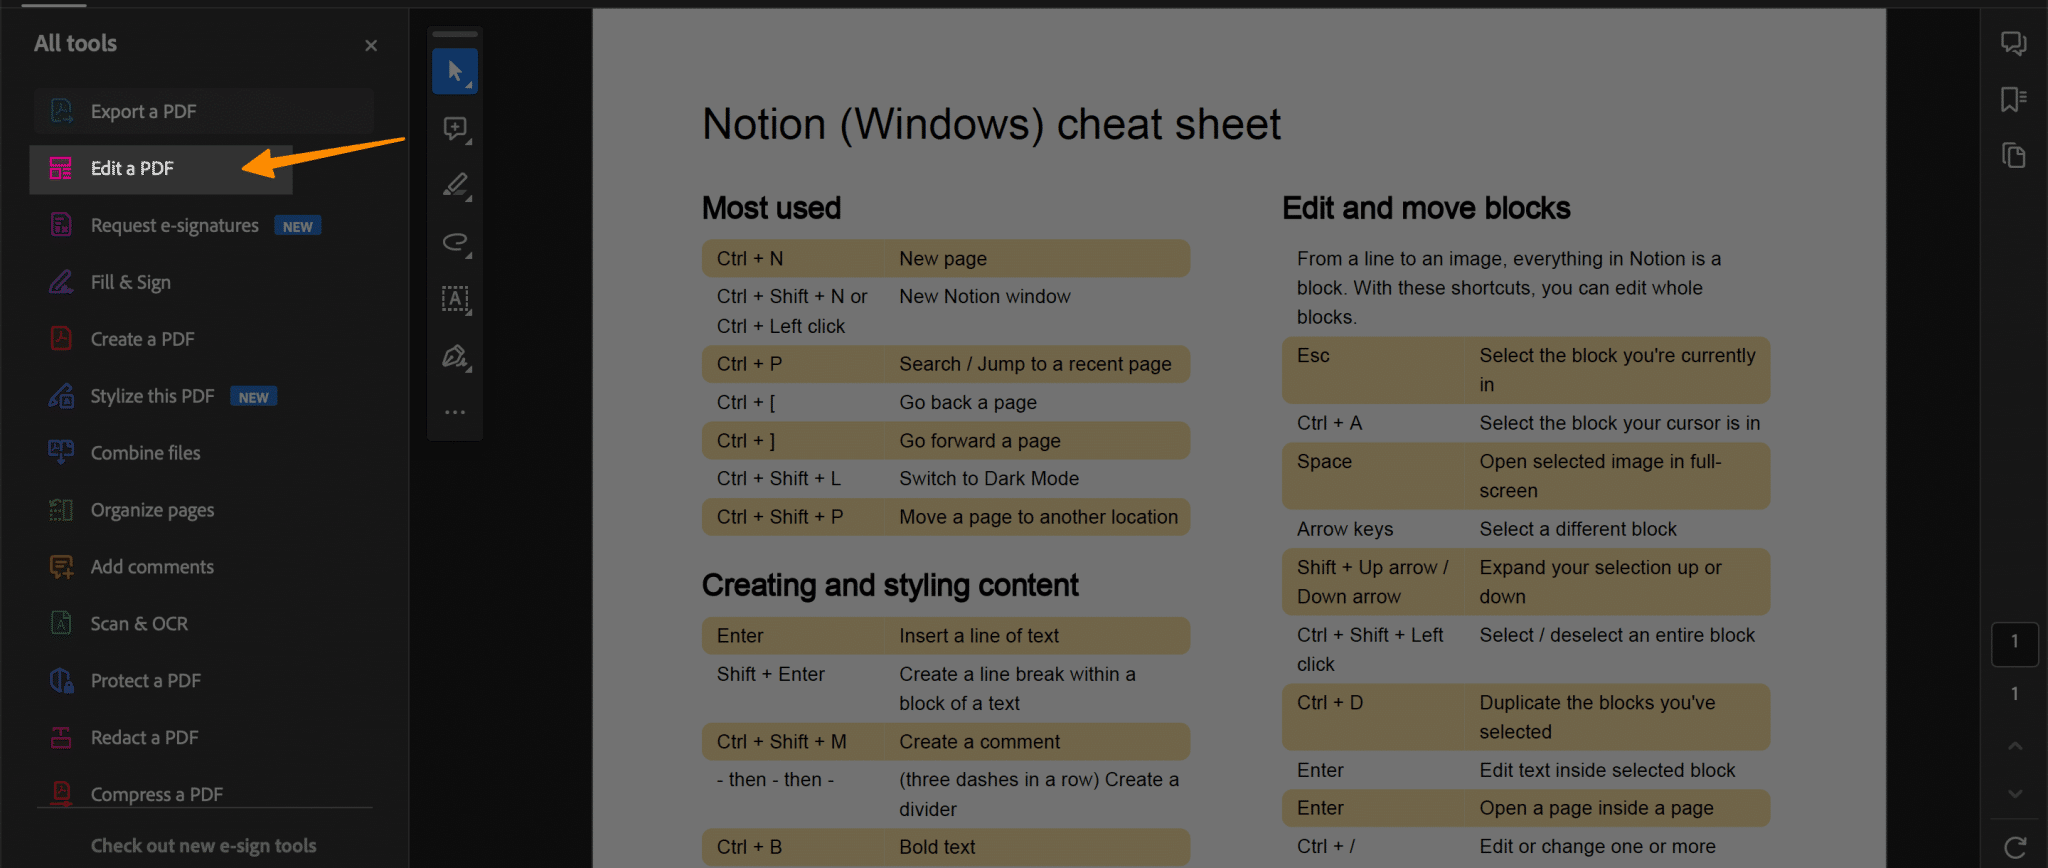Select the arrow selection tool
2048x868 pixels.
(455, 72)
